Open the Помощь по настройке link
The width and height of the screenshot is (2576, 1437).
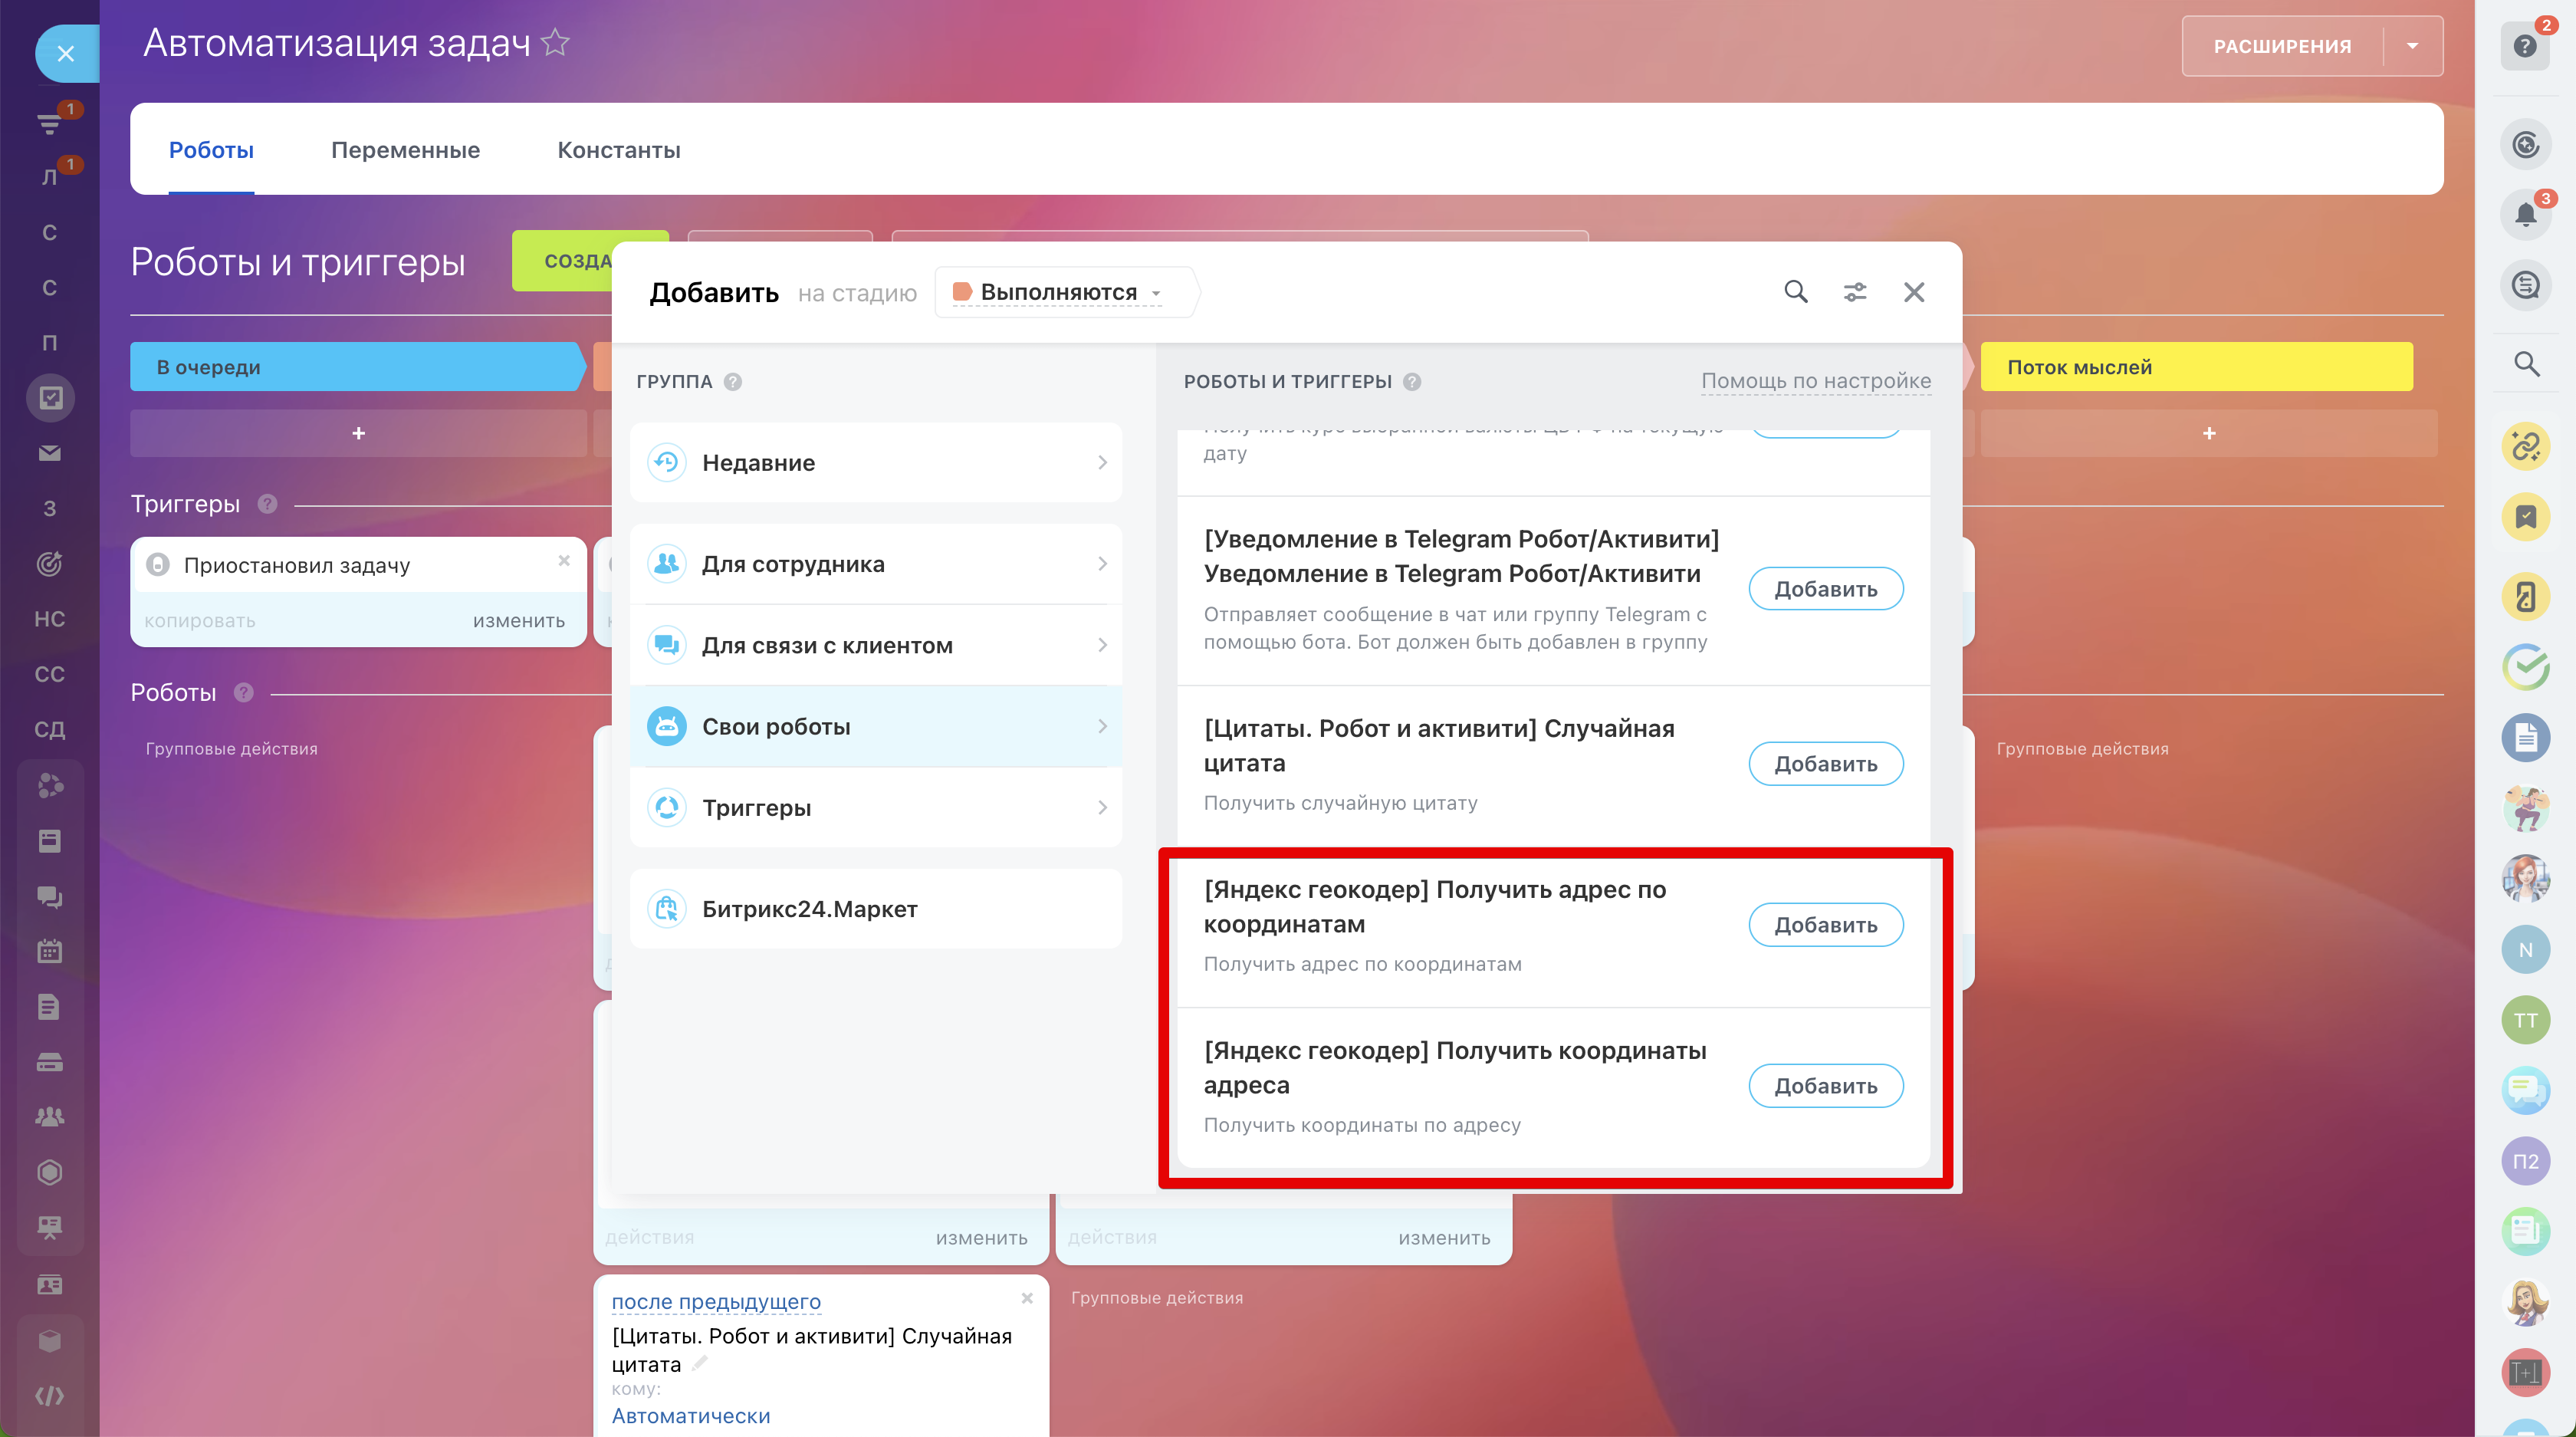click(1815, 381)
